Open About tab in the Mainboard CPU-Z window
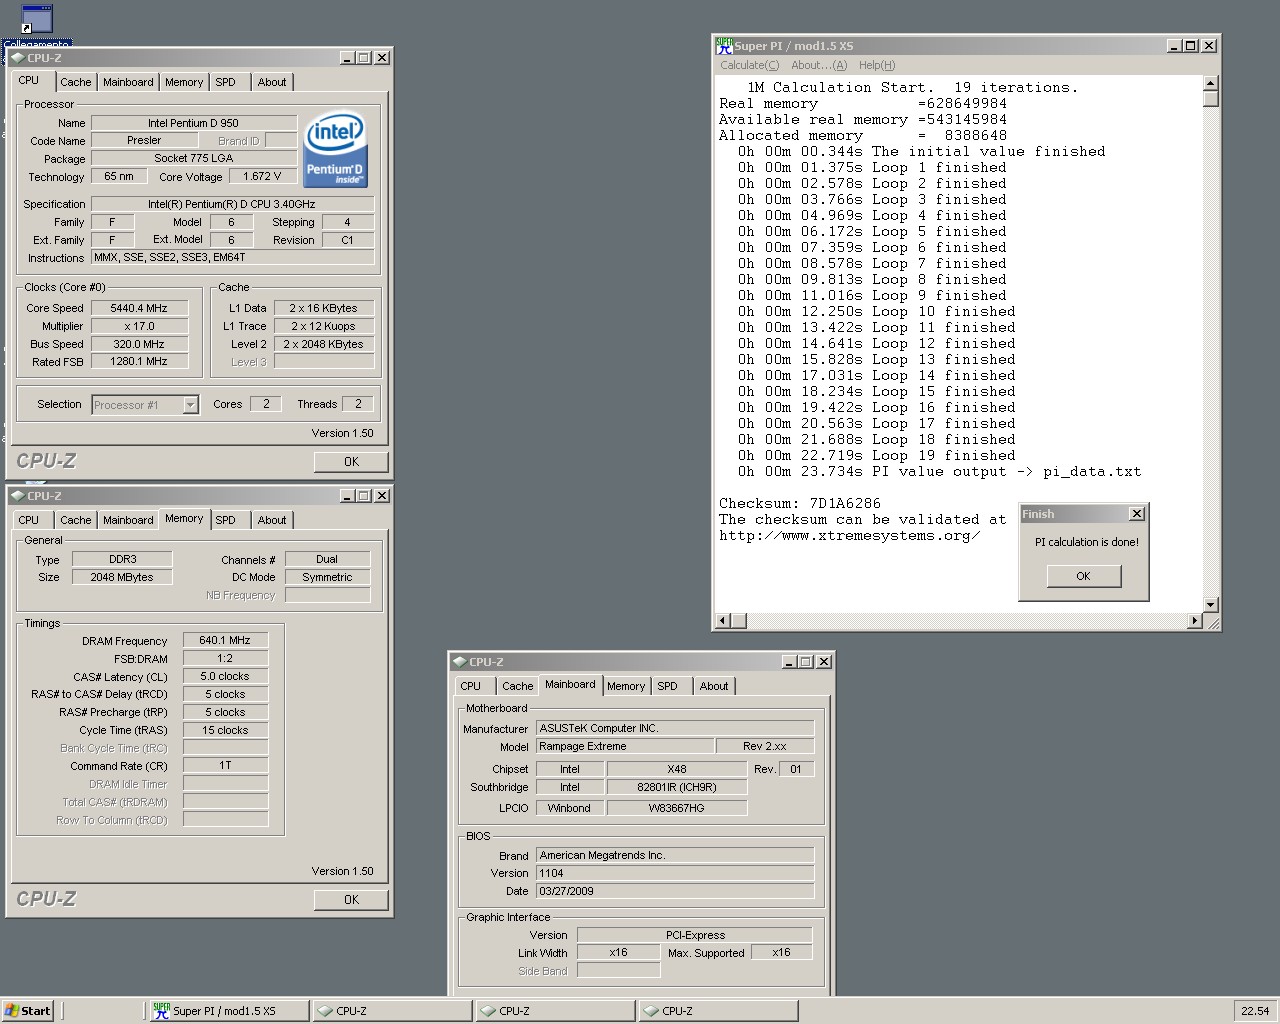Image resolution: width=1280 pixels, height=1024 pixels. point(714,686)
